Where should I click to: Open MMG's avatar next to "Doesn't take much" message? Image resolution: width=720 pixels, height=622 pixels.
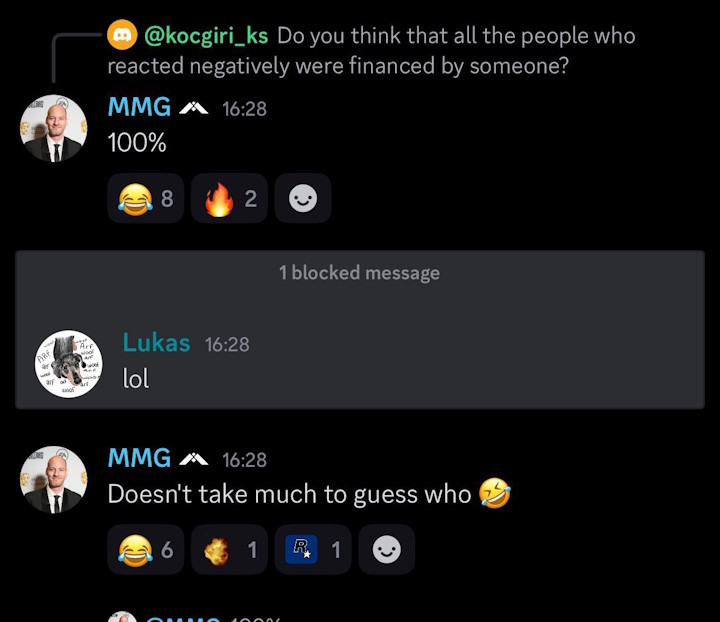point(54,480)
